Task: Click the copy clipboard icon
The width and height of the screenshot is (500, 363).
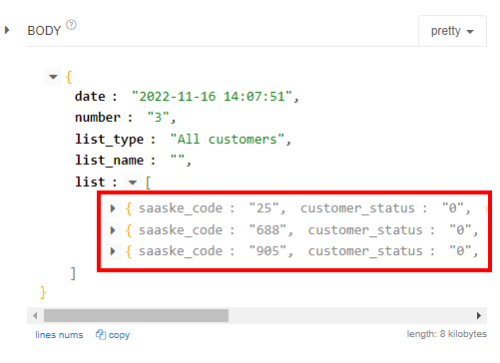Action: point(101,334)
